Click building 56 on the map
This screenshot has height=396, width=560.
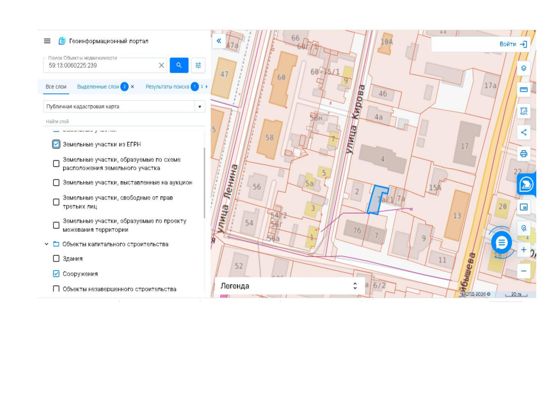(256, 187)
